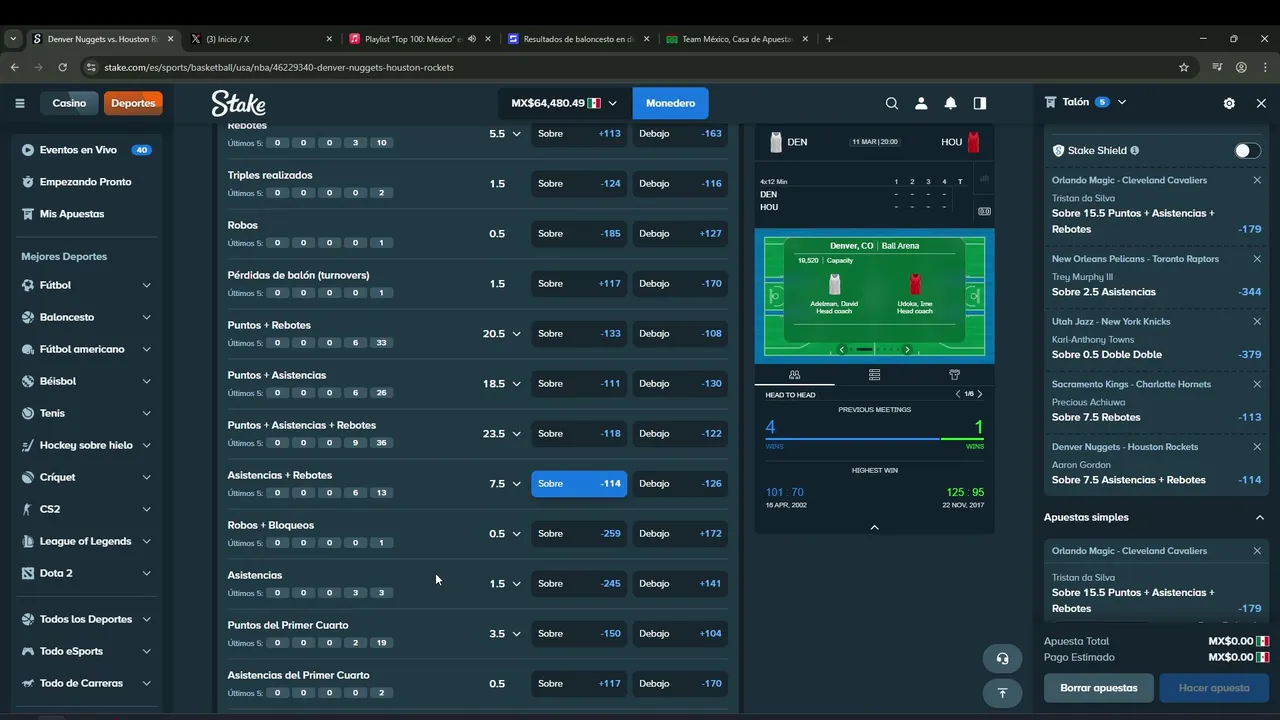Click Borrar apuestas
The image size is (1280, 720).
tap(1099, 688)
